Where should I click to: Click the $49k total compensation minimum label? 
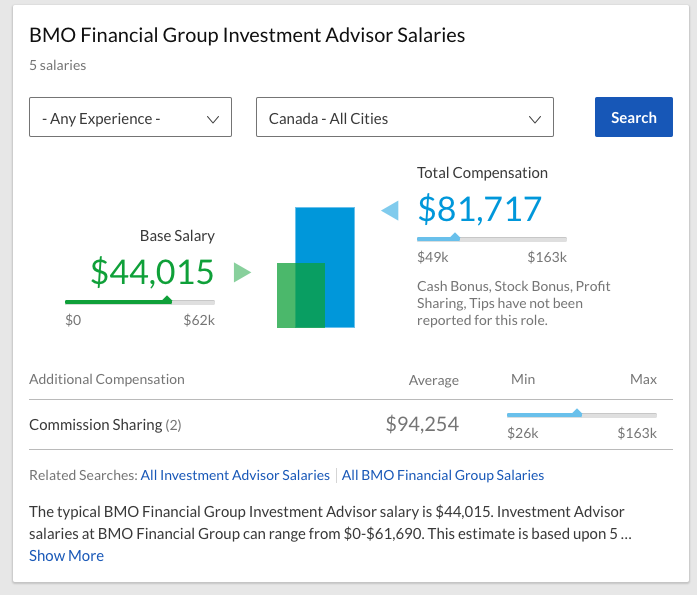tap(433, 257)
